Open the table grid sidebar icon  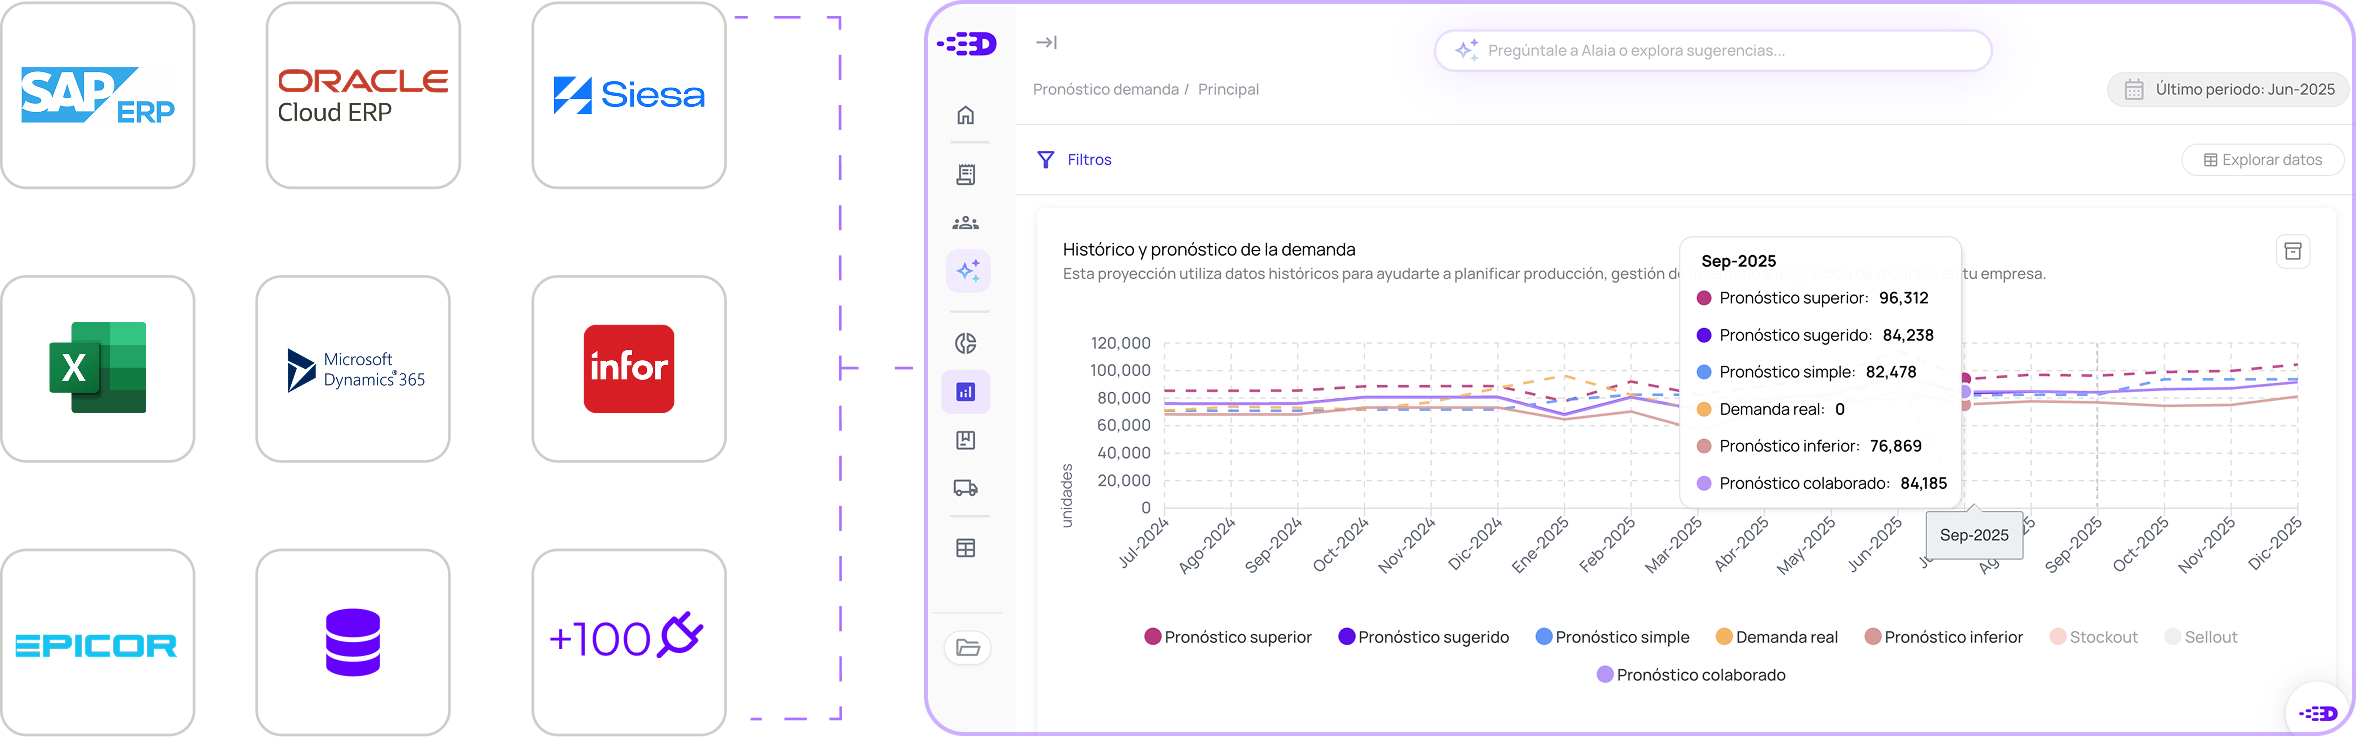point(965,548)
